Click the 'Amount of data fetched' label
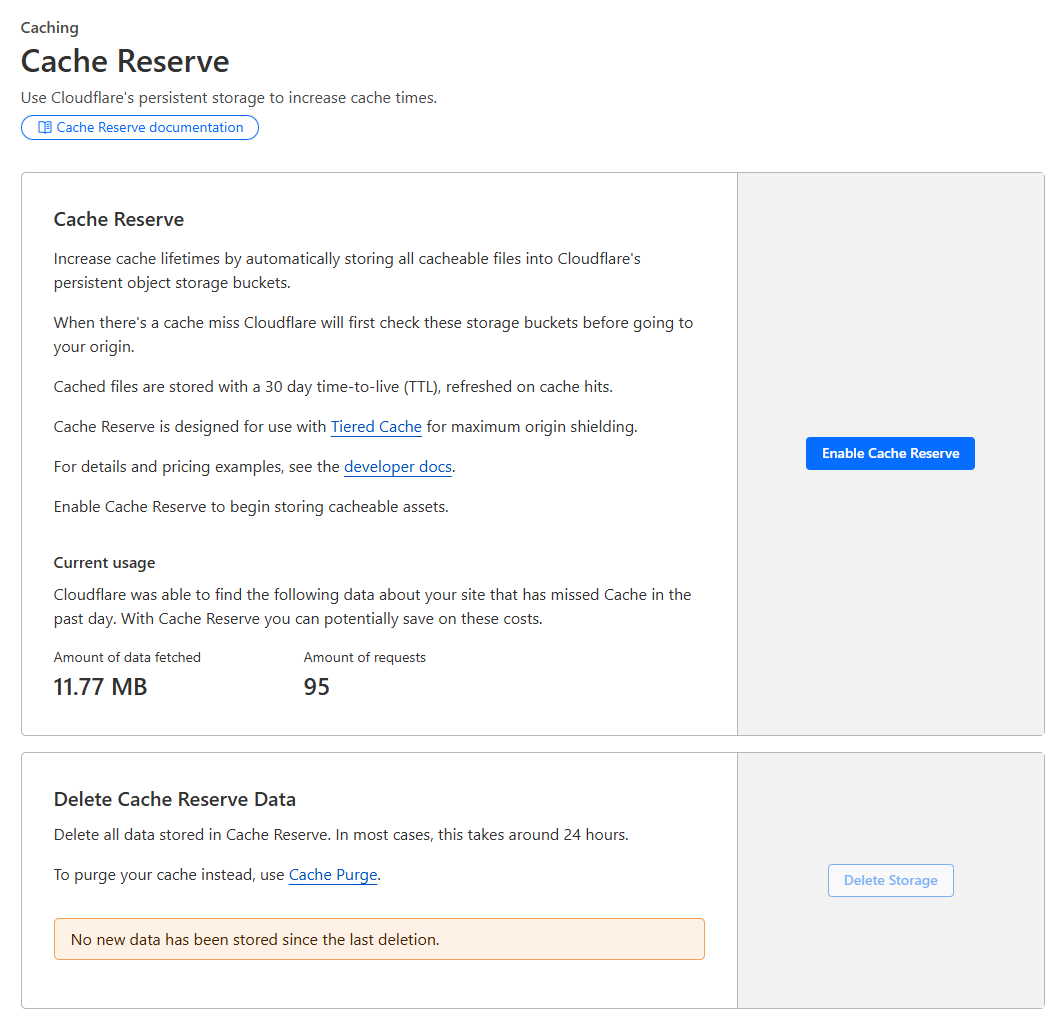 127,658
